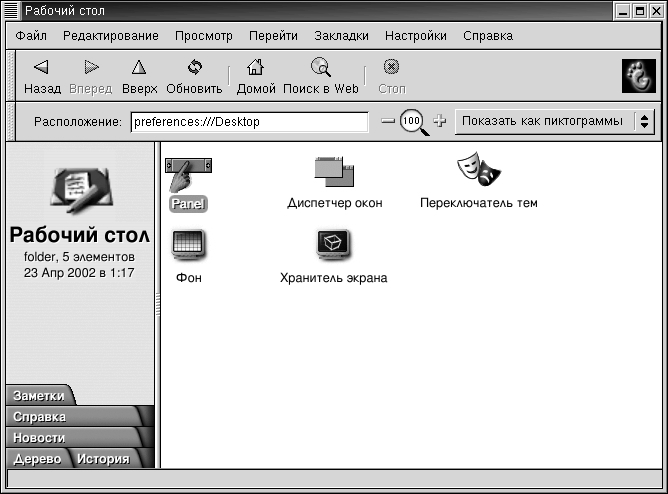Click the Вверх (Up) arrow icon
The width and height of the screenshot is (668, 494).
pyautogui.click(x=139, y=68)
